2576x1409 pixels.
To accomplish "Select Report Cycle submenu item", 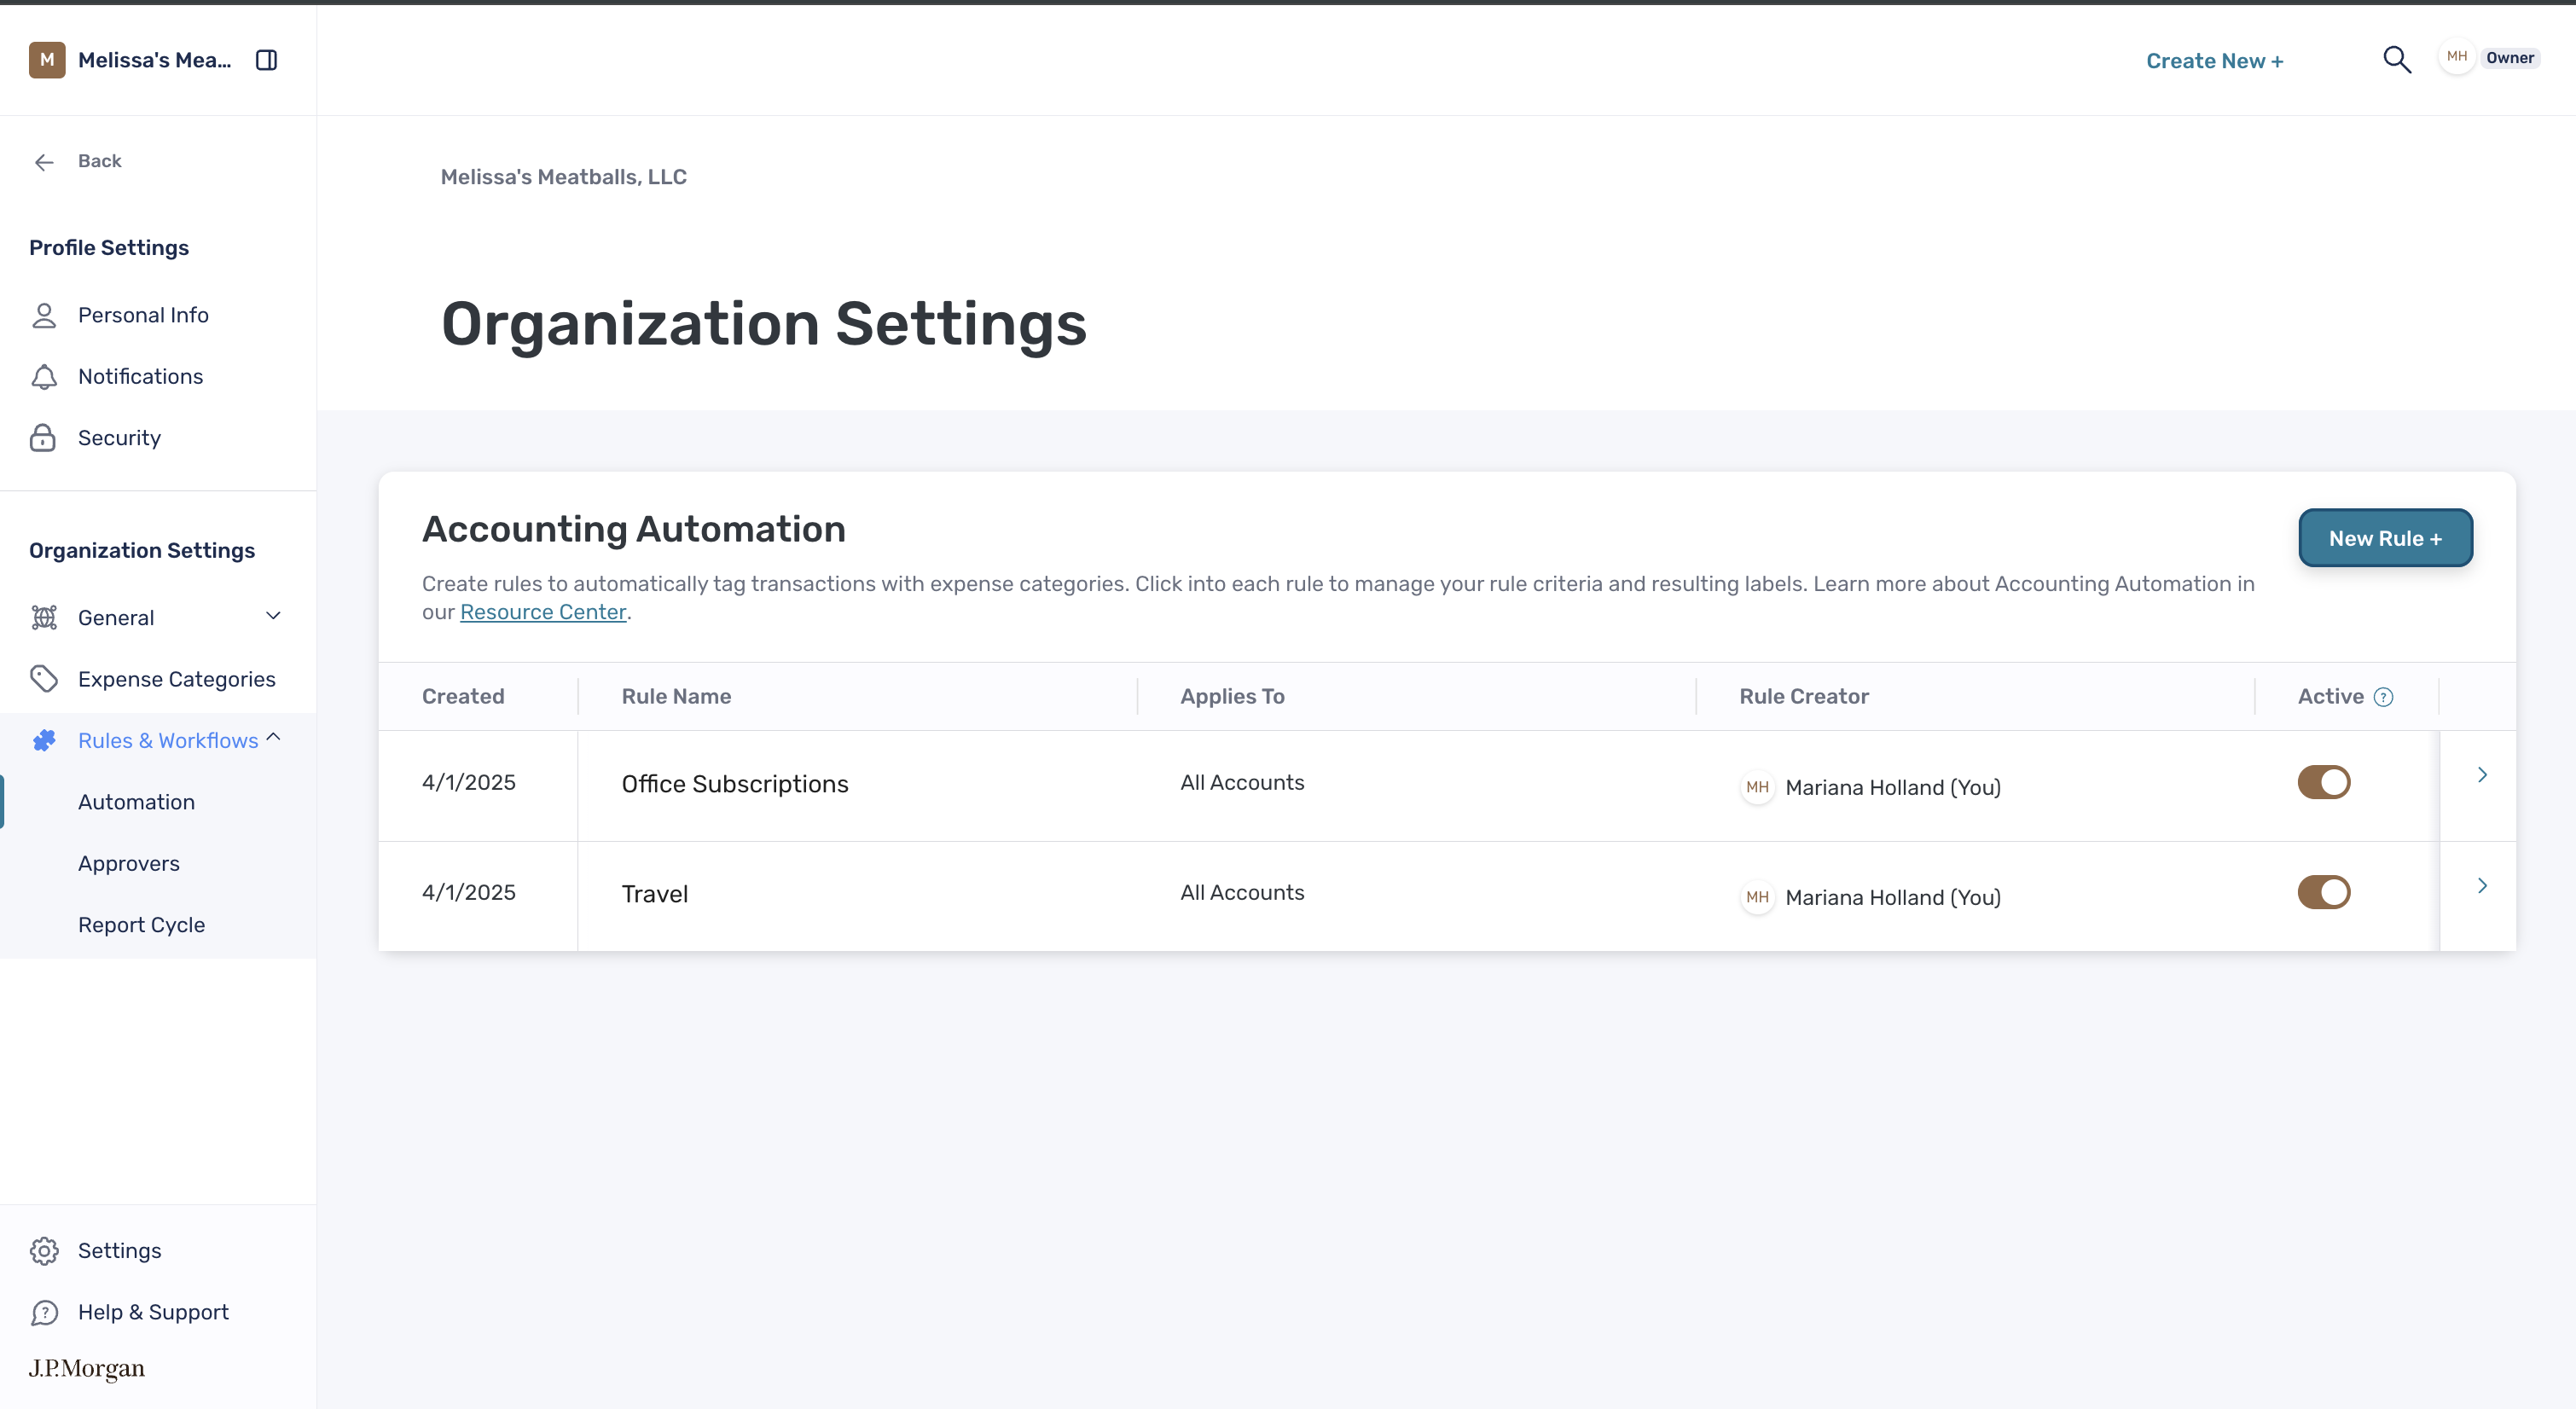I will (141, 925).
